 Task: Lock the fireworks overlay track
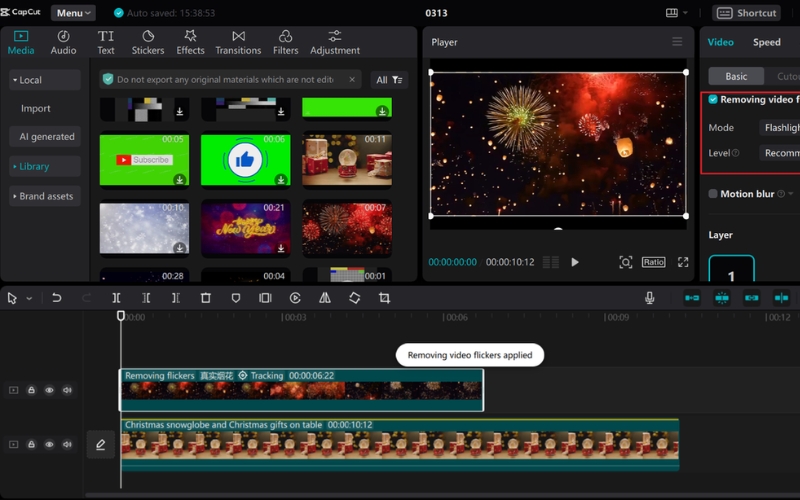[31, 390]
